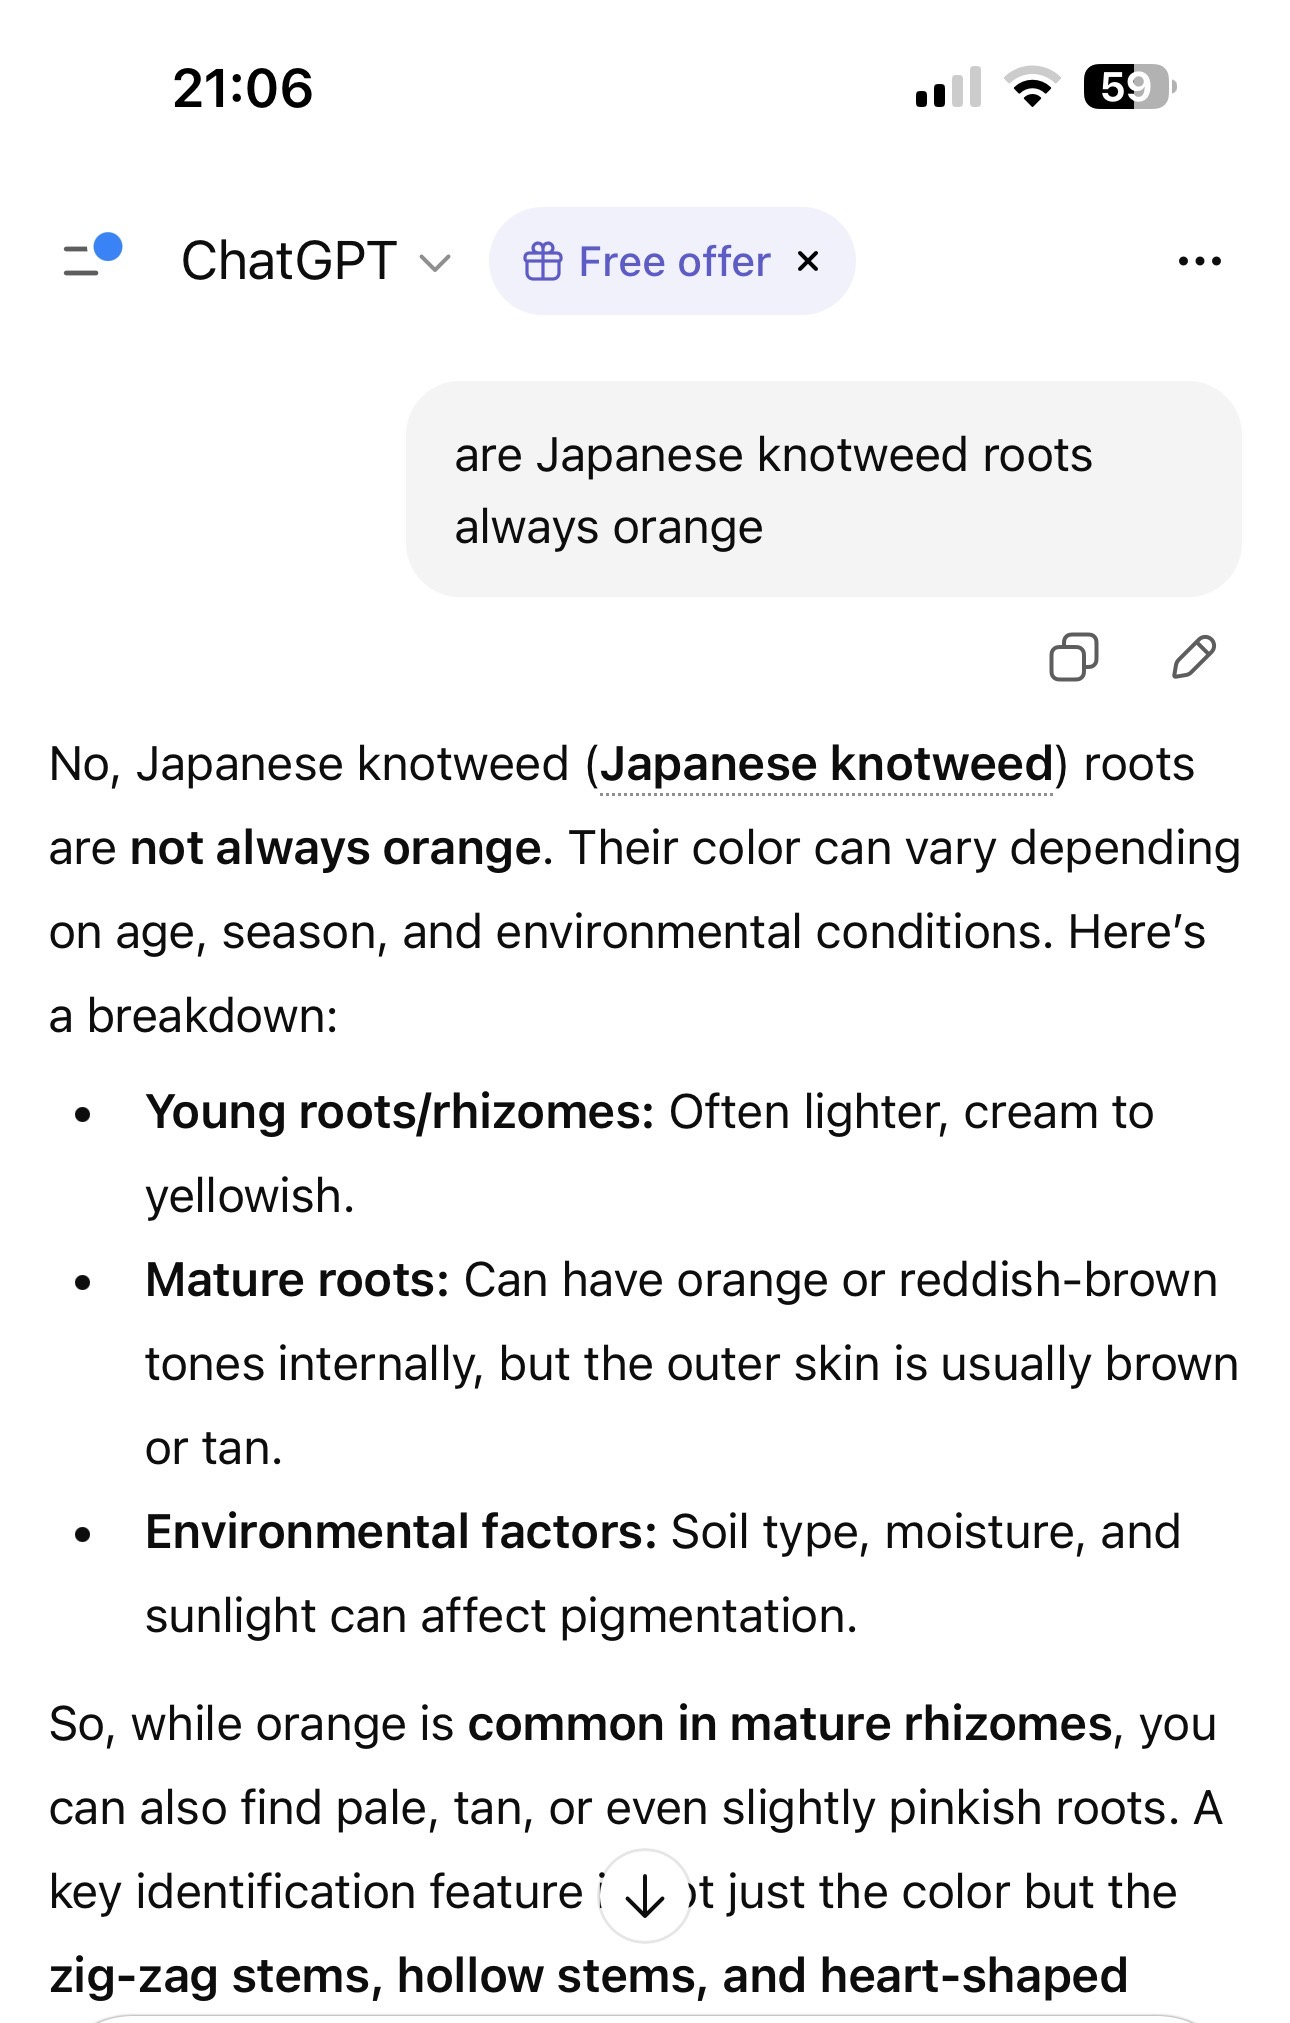
Task: Tap the battery level indicator
Action: (1129, 87)
